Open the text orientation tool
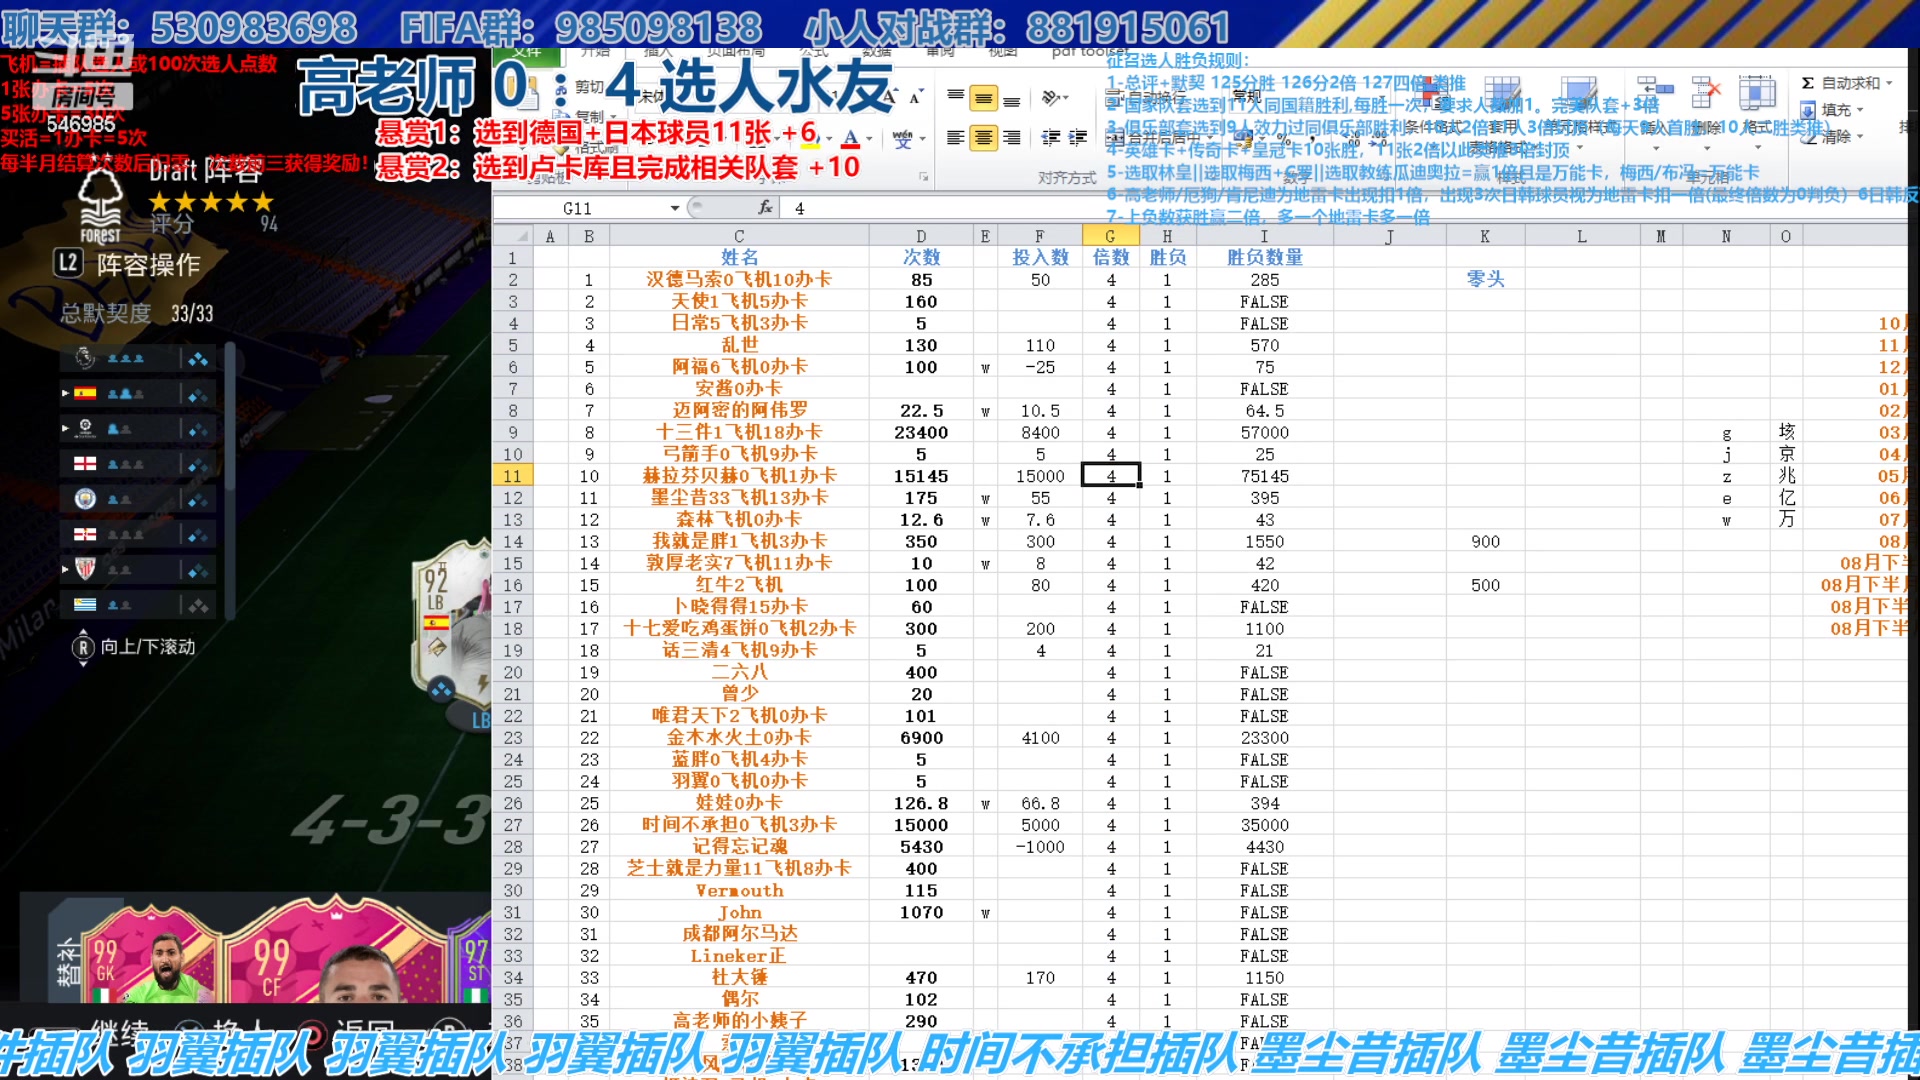 tap(1051, 98)
